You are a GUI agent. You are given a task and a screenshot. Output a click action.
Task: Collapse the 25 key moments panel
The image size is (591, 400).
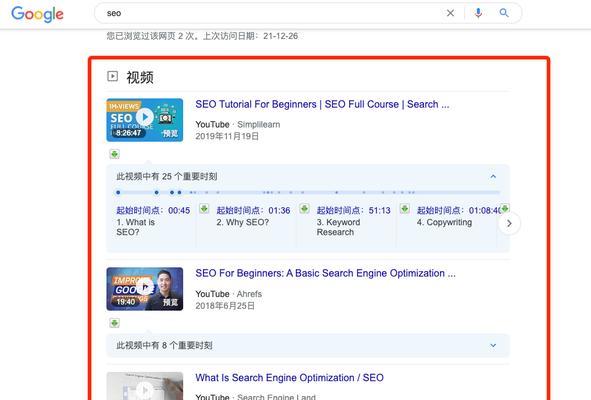pos(493,176)
